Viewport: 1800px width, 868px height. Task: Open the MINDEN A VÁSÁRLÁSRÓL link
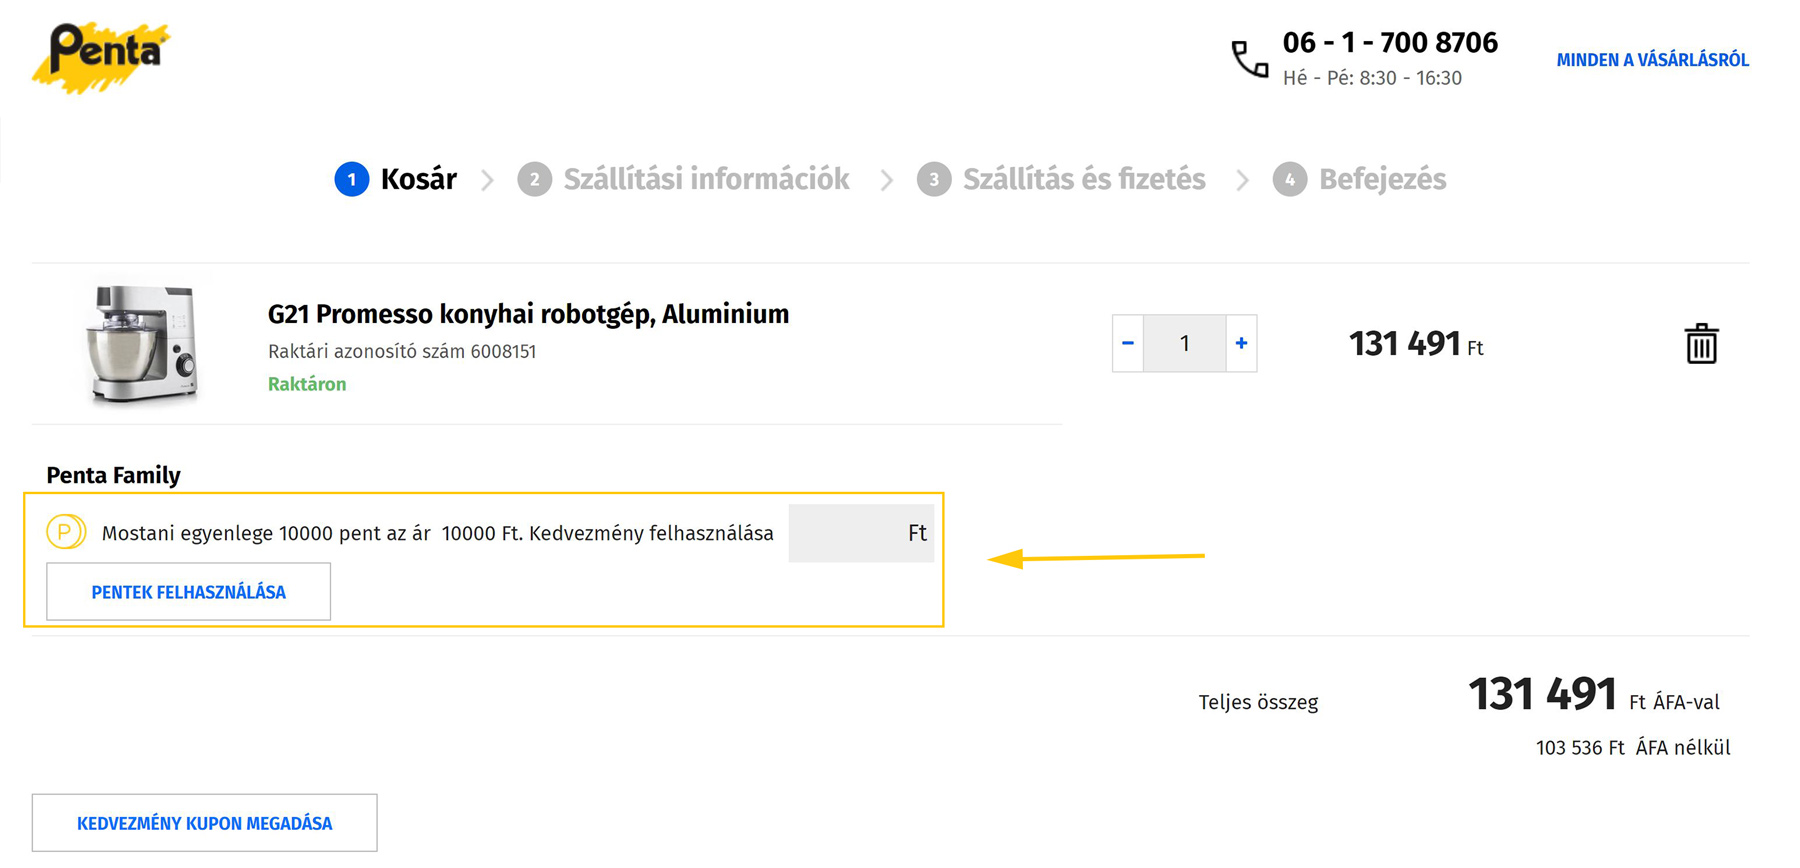pos(1652,60)
